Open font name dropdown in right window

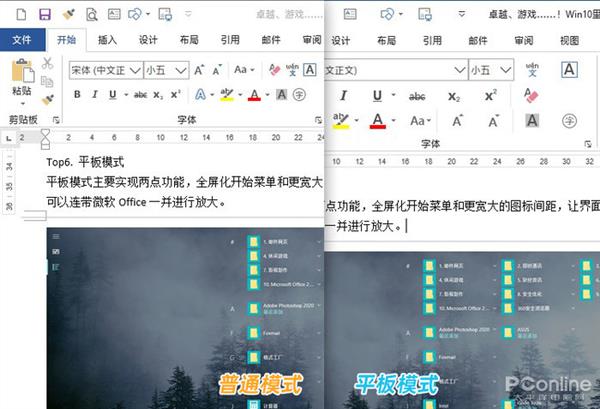coord(460,70)
